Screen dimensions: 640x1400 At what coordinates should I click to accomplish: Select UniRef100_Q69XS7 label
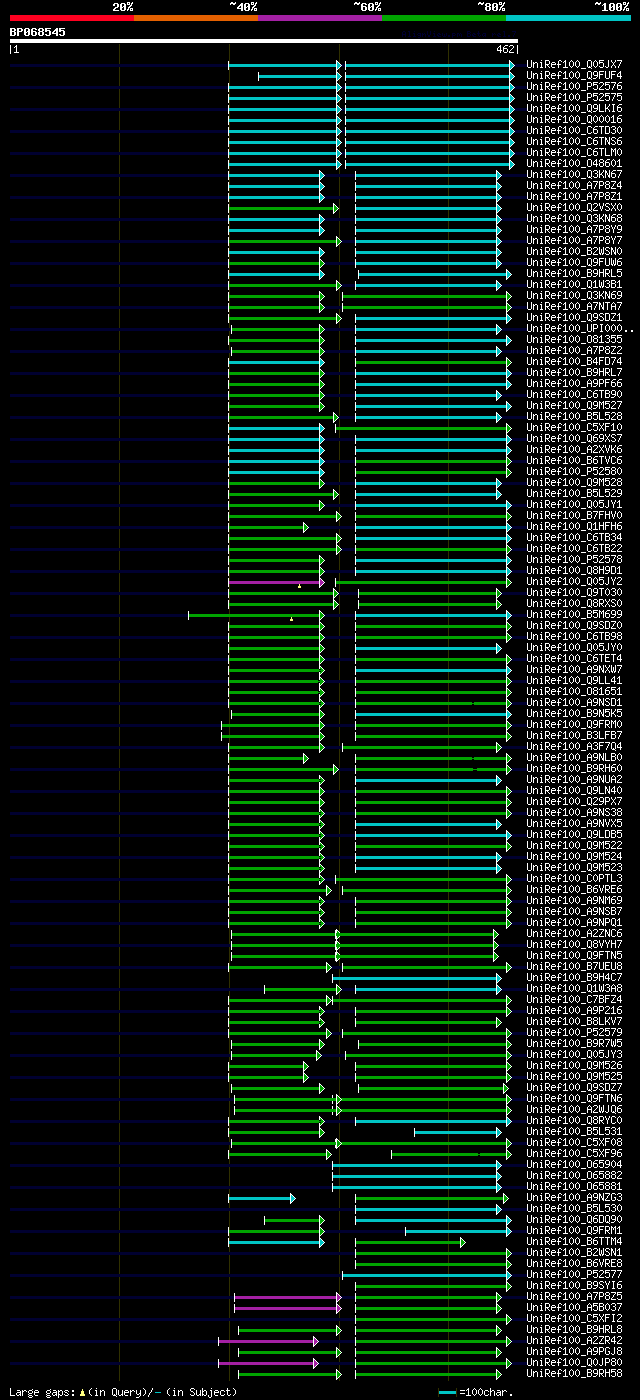pos(574,438)
